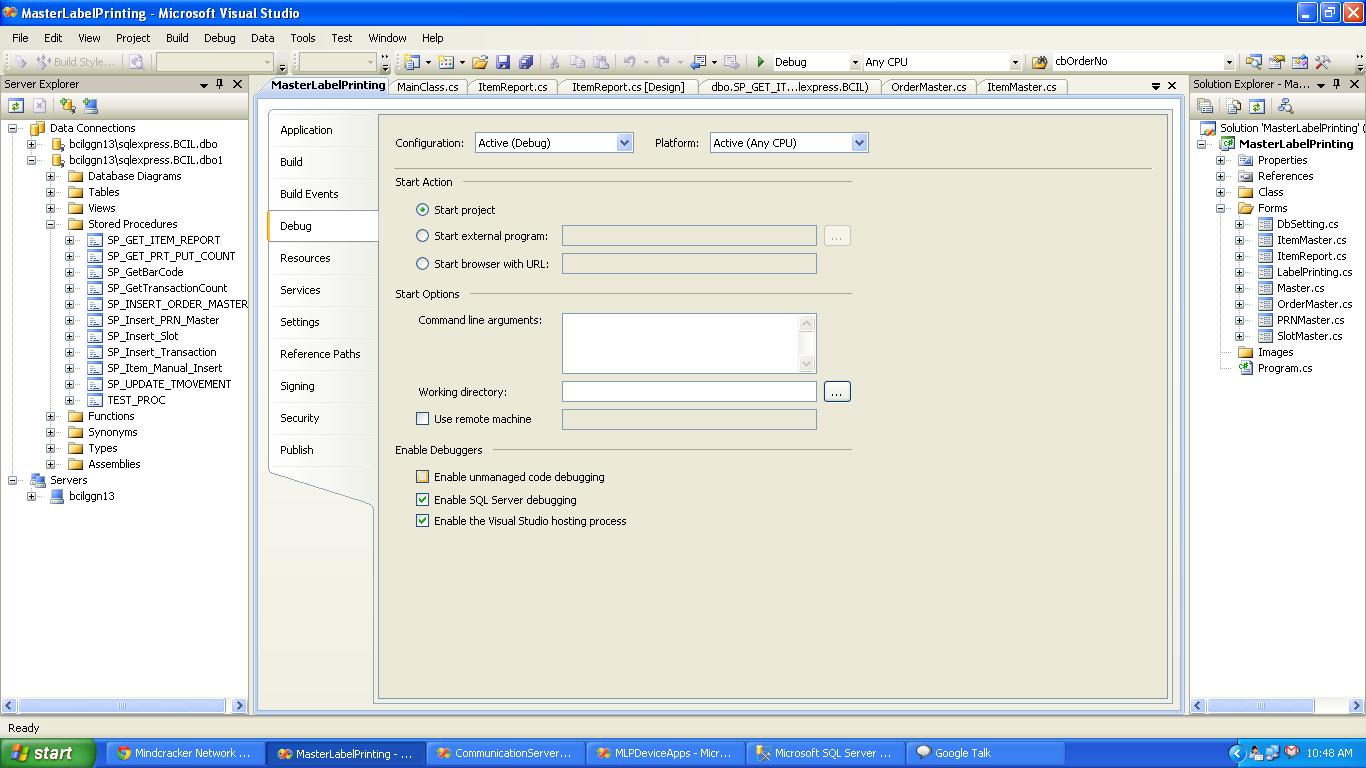
Task: Click Command line arguments text box
Action: (689, 343)
